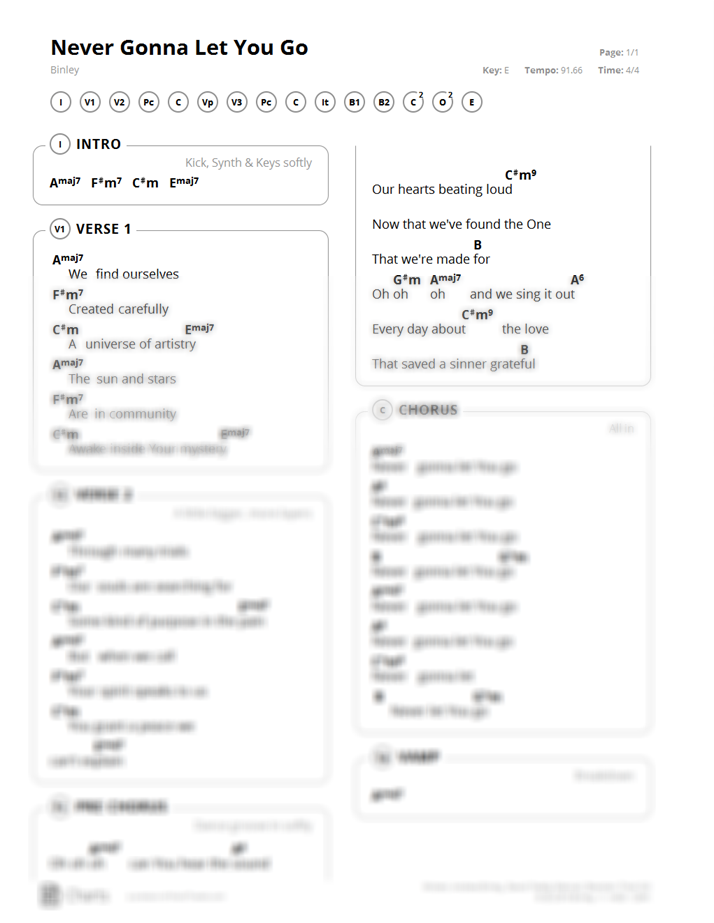This screenshot has height=923, width=714.
Task: Click the C#m chord in the Intro
Action: (145, 182)
